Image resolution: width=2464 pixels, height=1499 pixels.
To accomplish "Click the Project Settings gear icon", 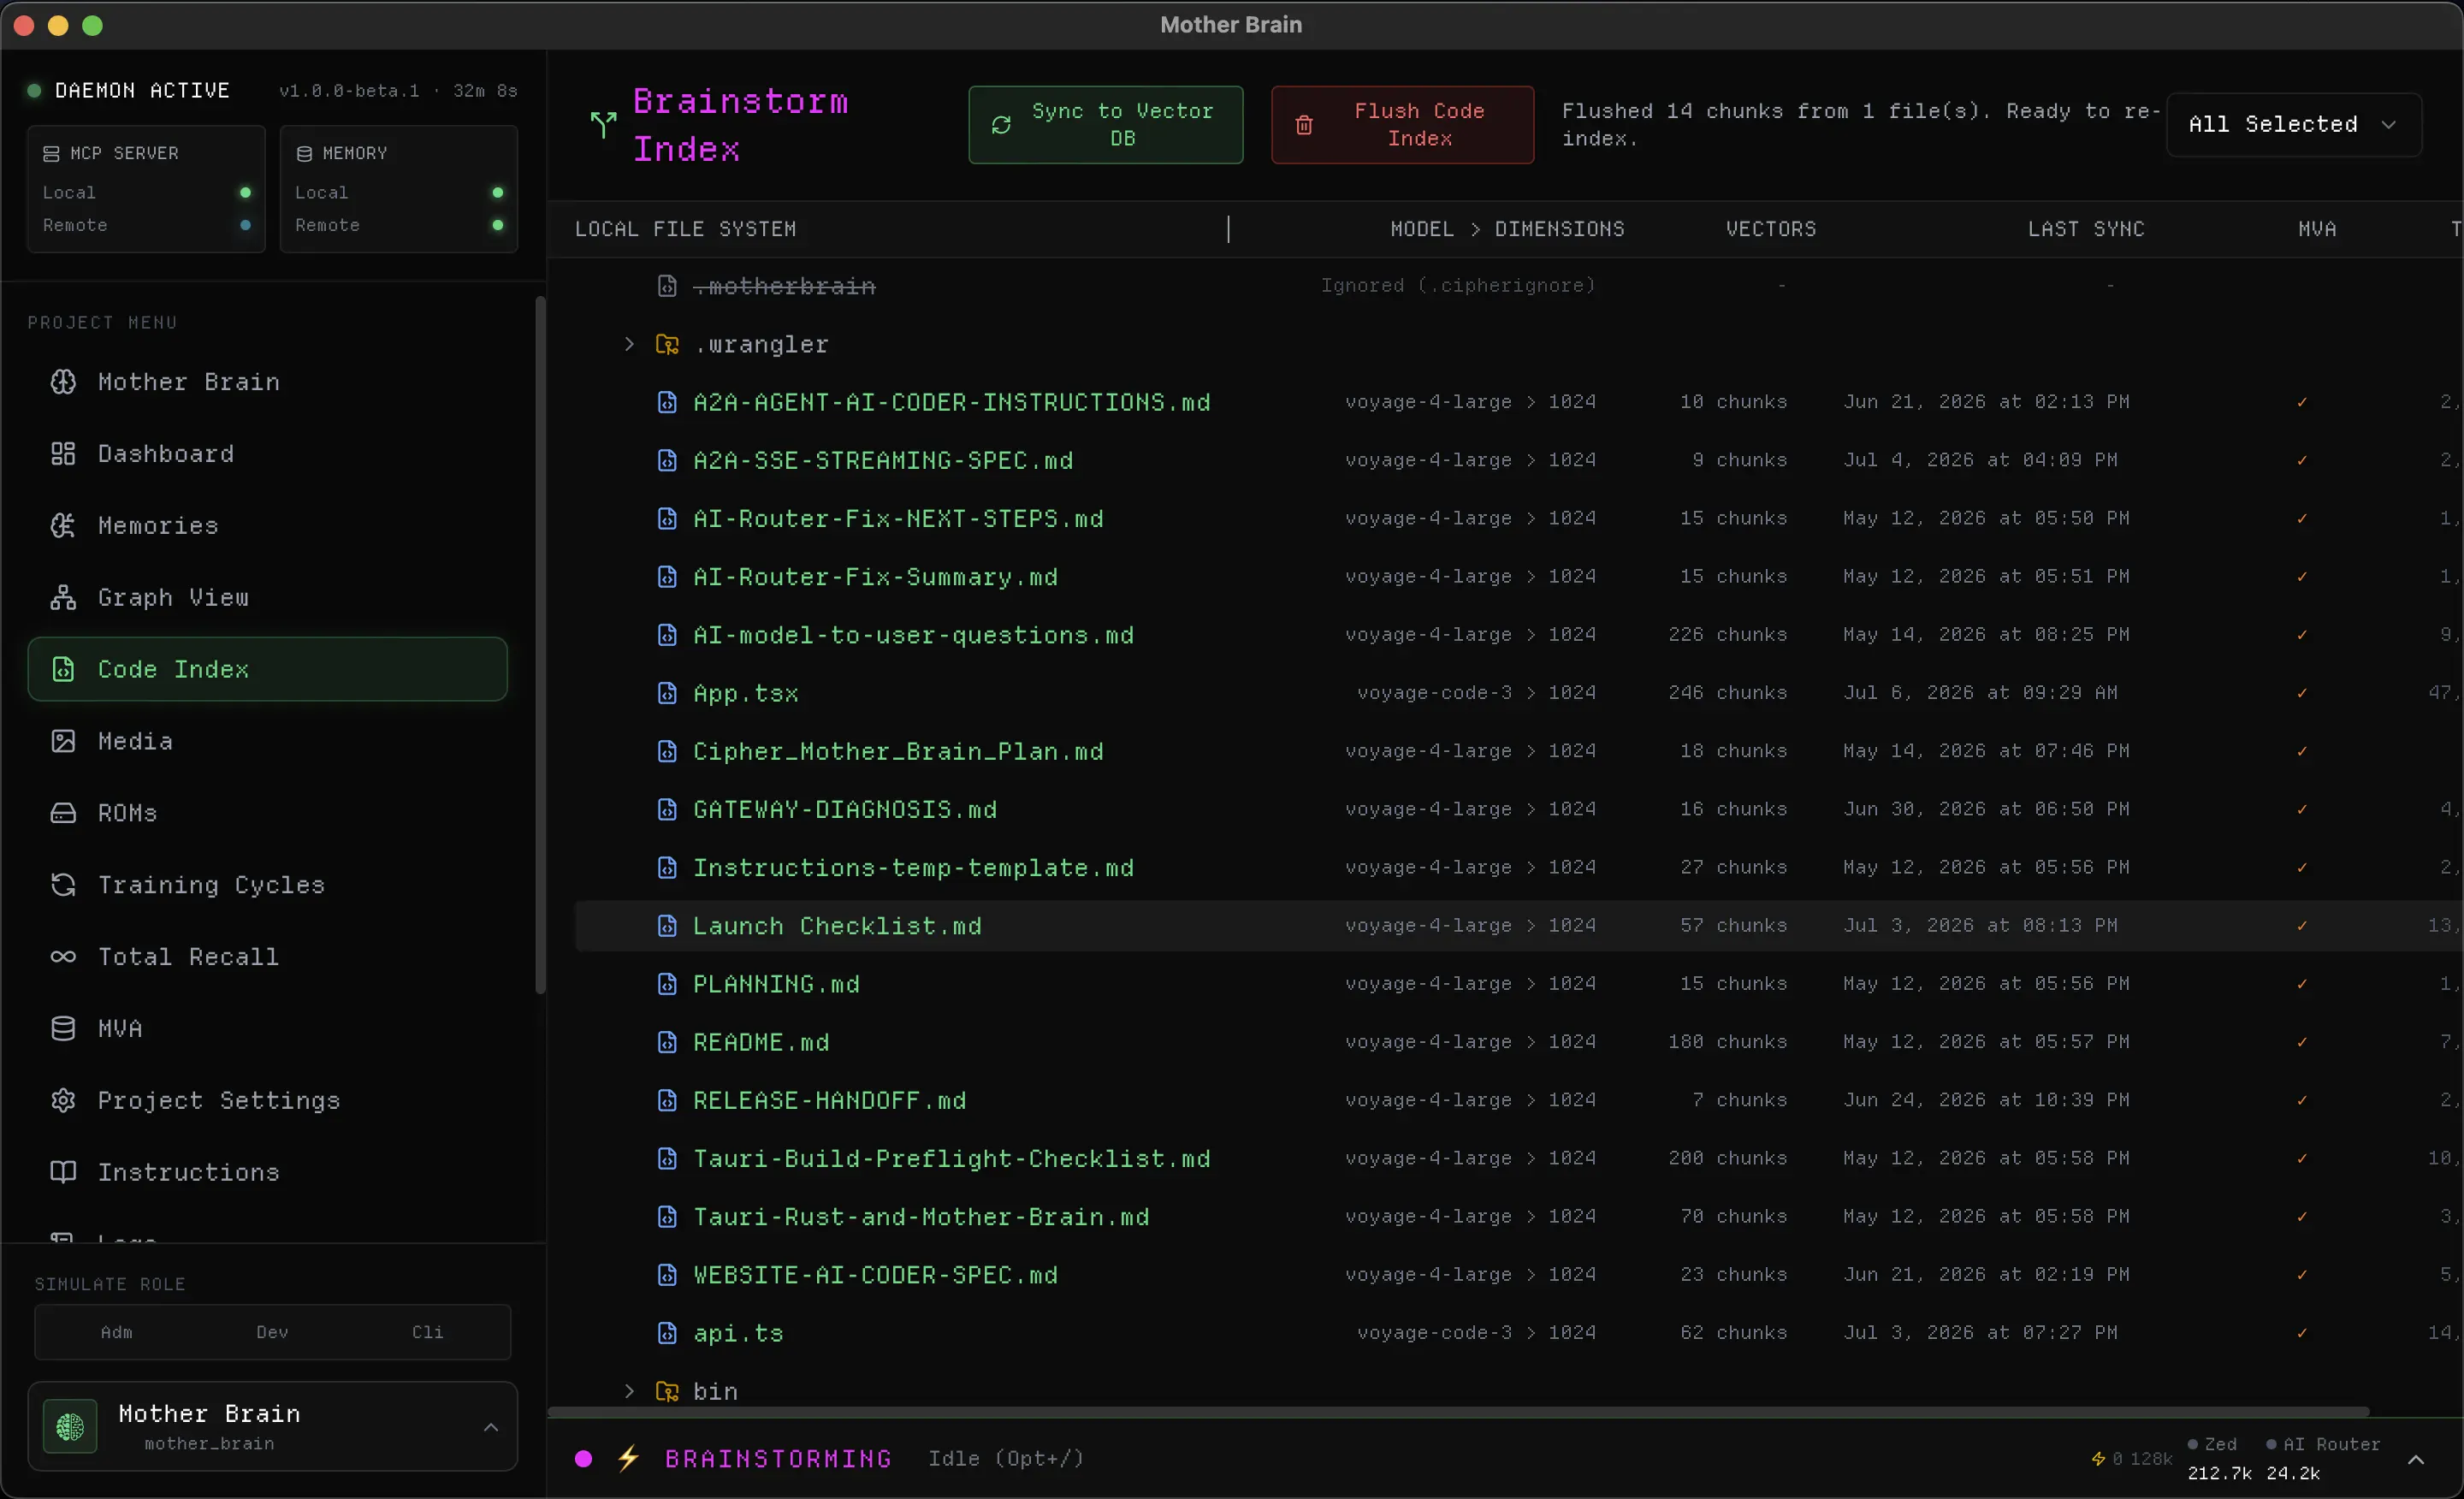I will click(x=63, y=1100).
